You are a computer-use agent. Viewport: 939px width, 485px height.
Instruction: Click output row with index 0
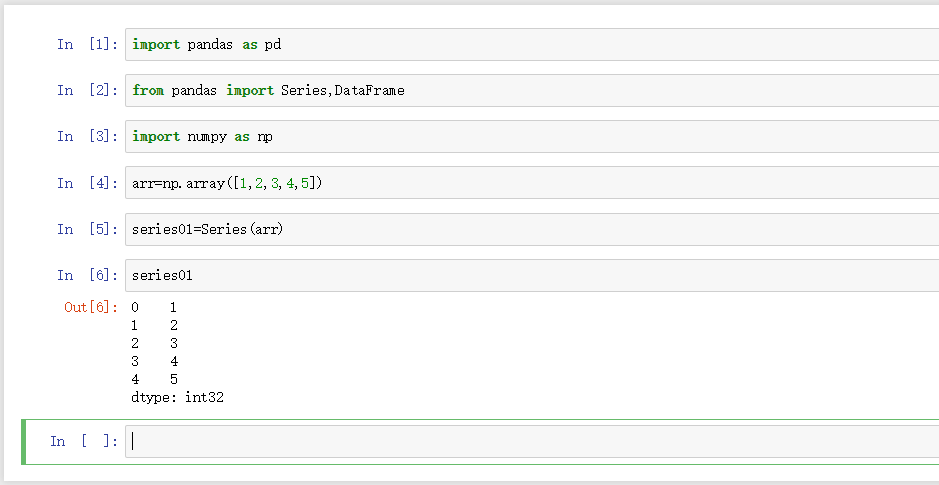154,308
